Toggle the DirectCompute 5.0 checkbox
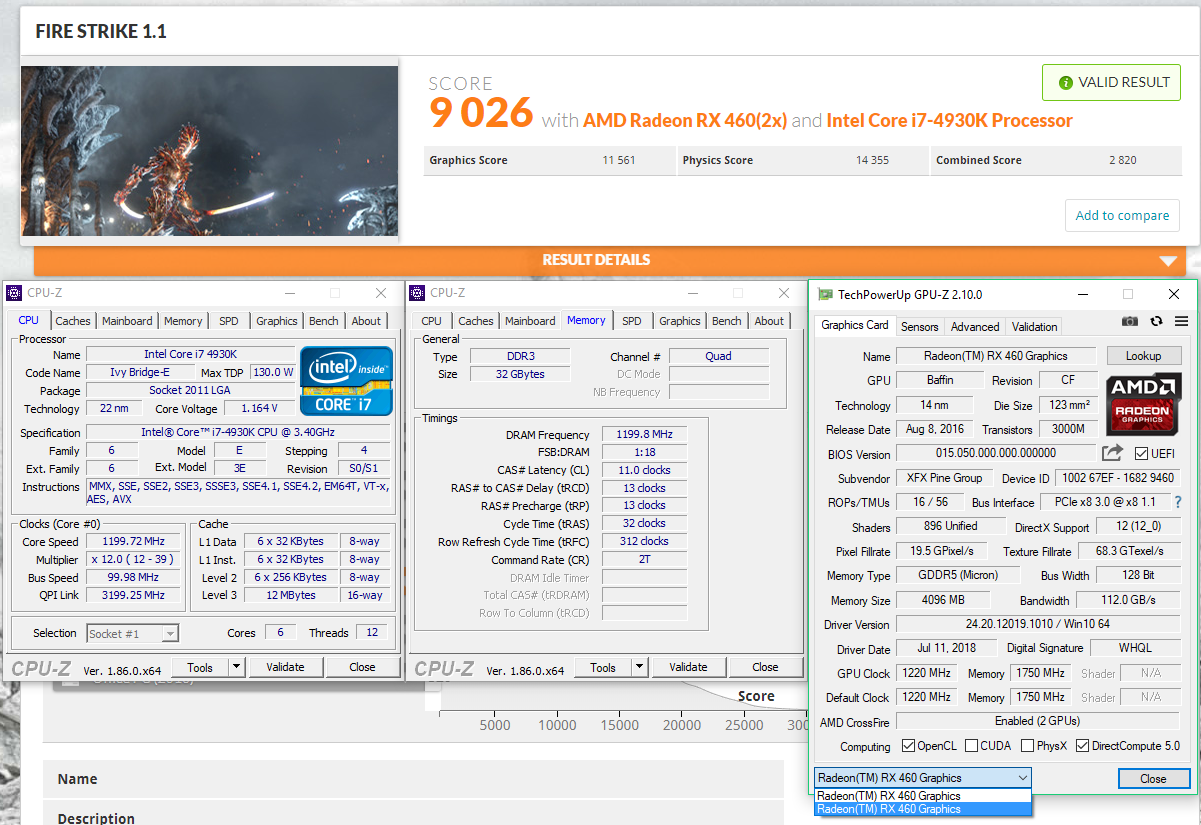The image size is (1201, 825). (1082, 746)
